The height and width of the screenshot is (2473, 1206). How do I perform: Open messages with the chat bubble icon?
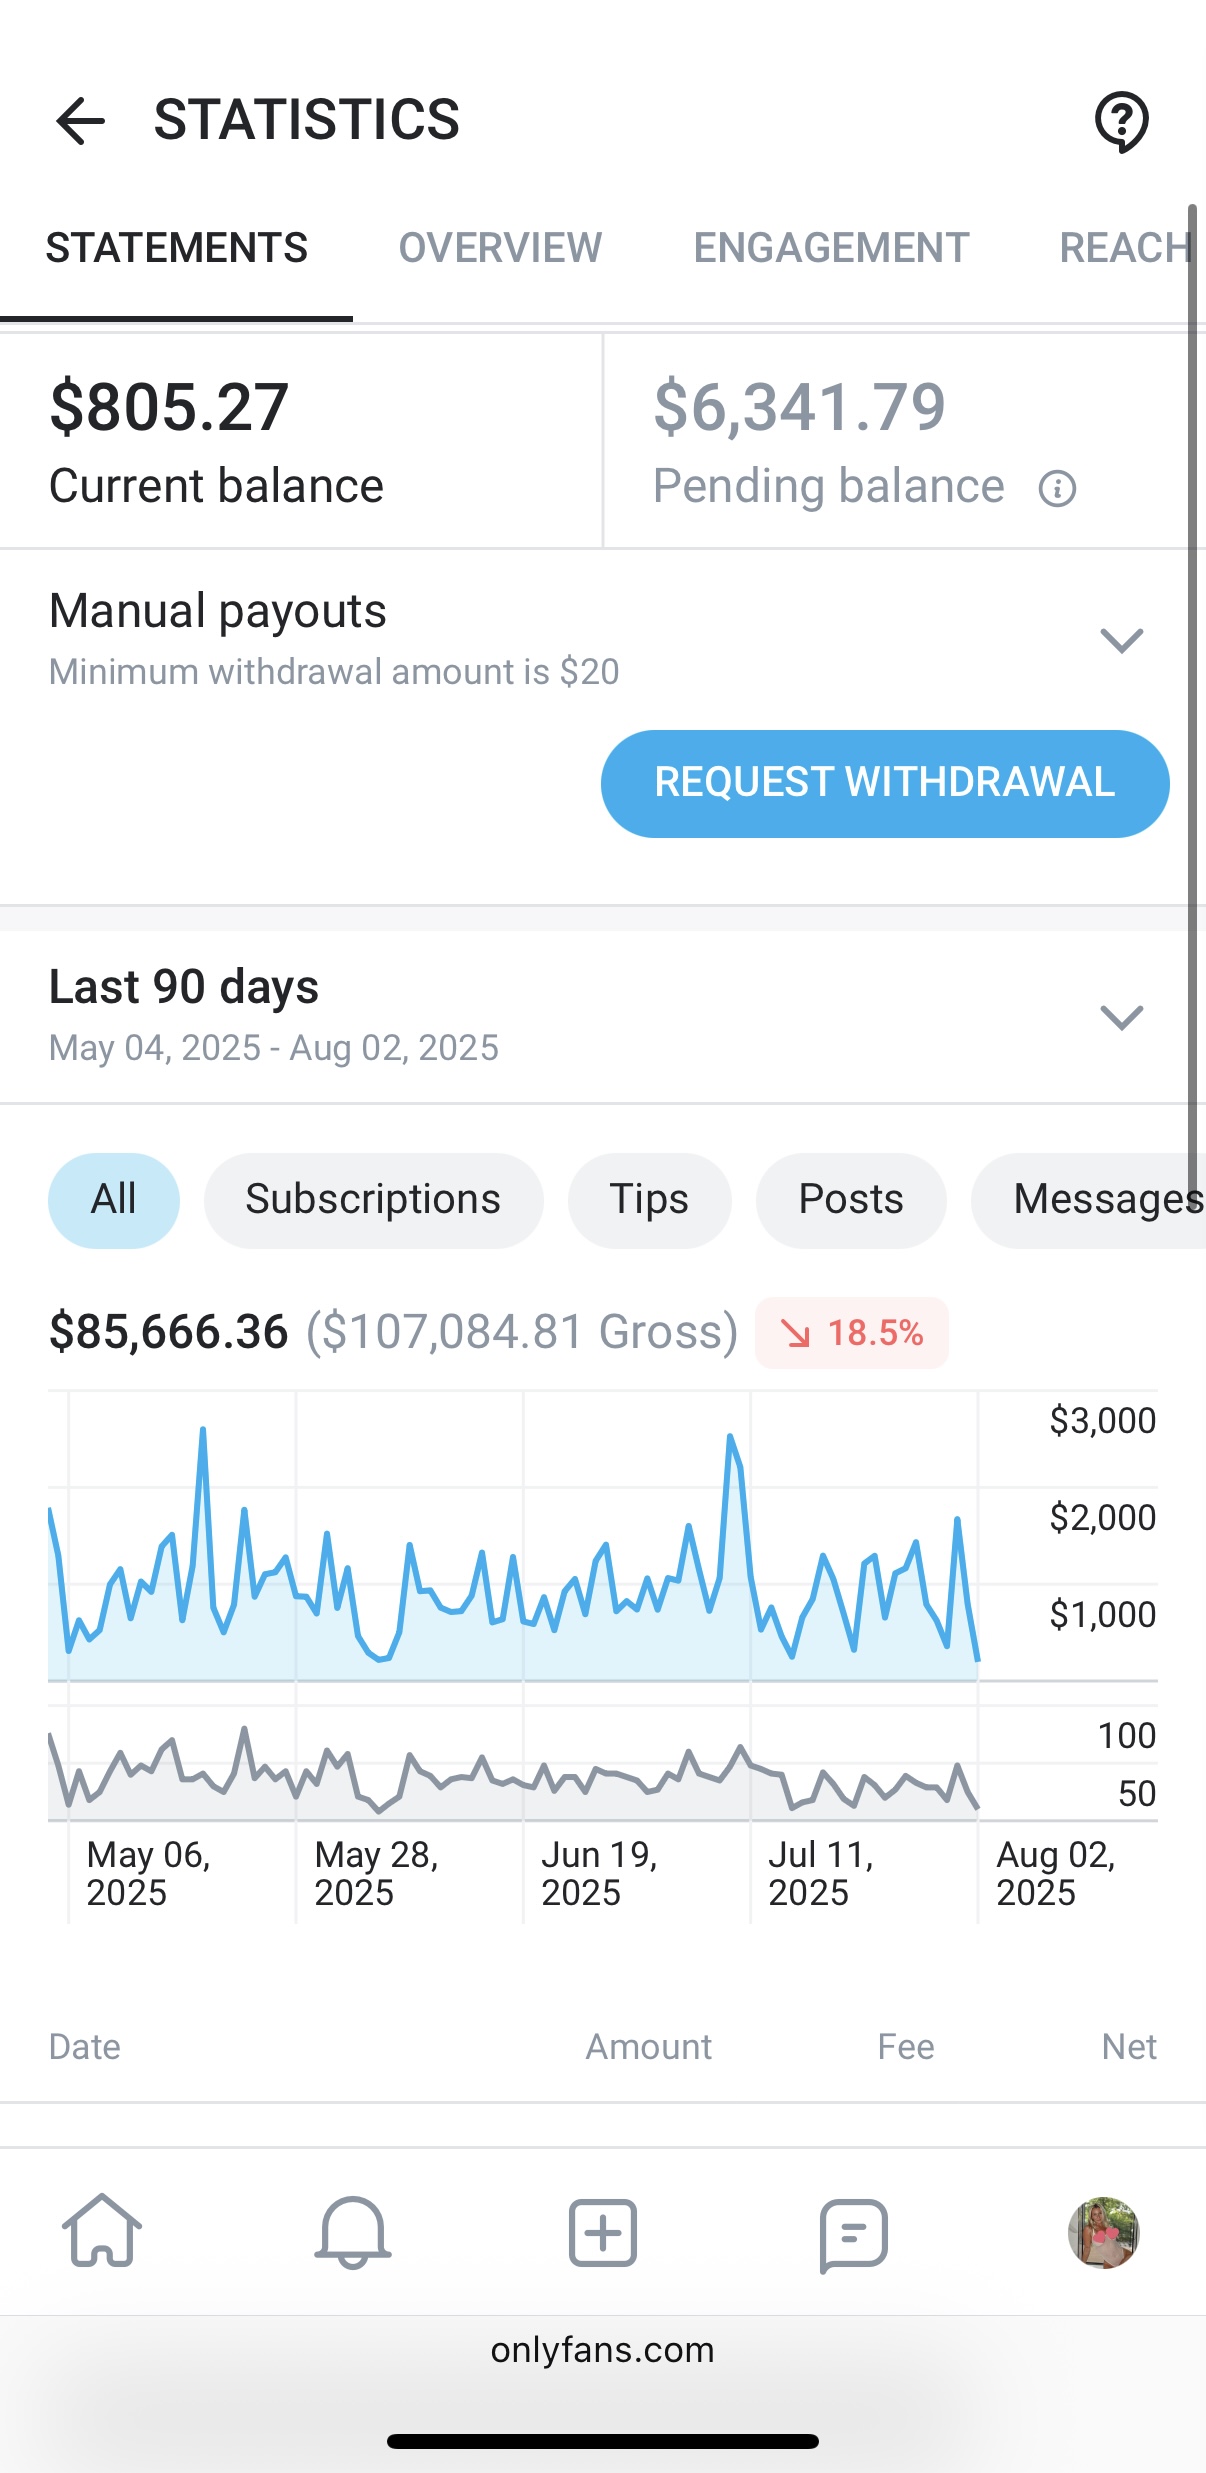tap(853, 2234)
